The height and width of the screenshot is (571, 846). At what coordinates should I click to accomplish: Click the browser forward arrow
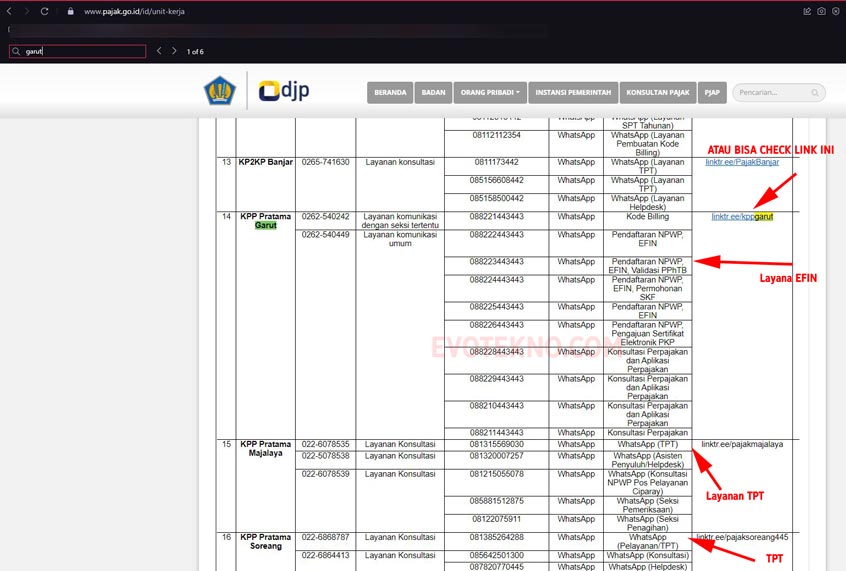click(27, 11)
